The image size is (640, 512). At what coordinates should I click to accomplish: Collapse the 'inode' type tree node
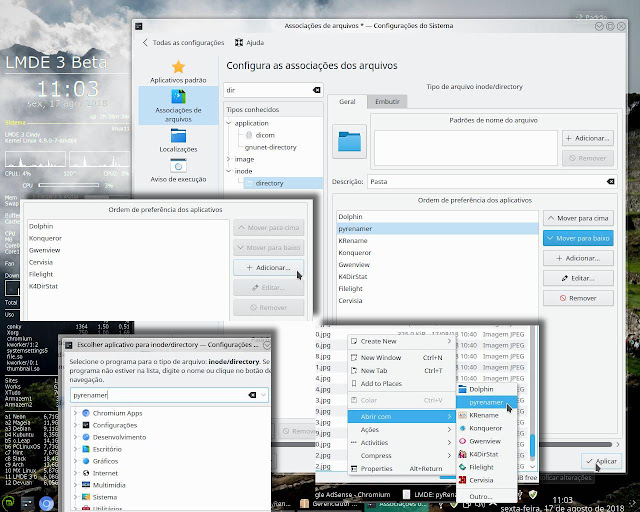point(229,171)
